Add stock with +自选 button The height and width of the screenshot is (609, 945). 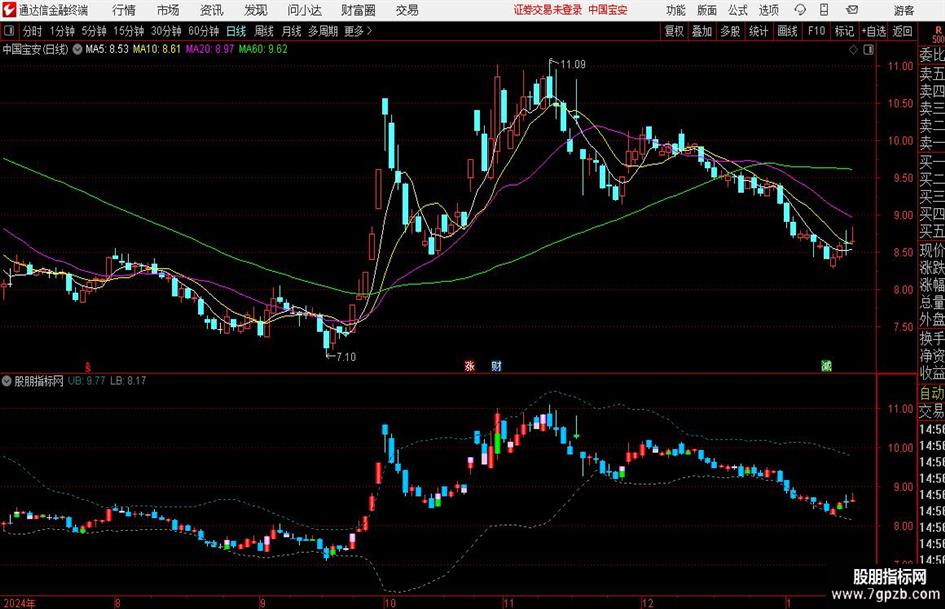click(x=874, y=31)
